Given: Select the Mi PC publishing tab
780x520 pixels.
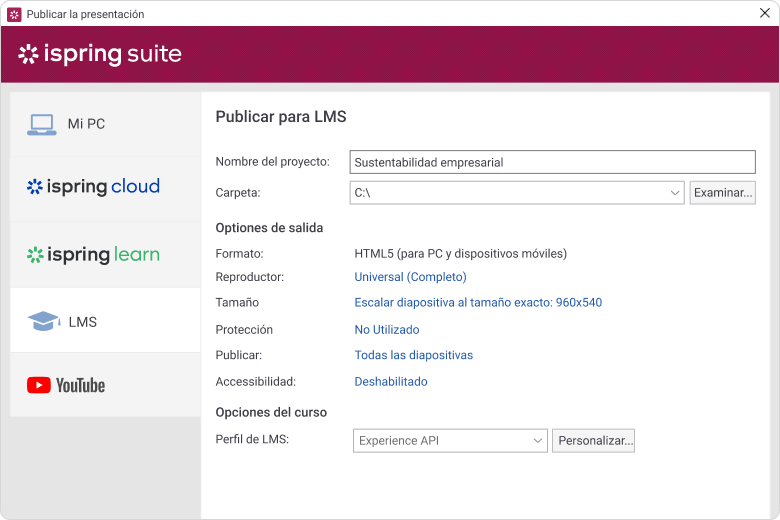Looking at the screenshot, I should (105, 124).
